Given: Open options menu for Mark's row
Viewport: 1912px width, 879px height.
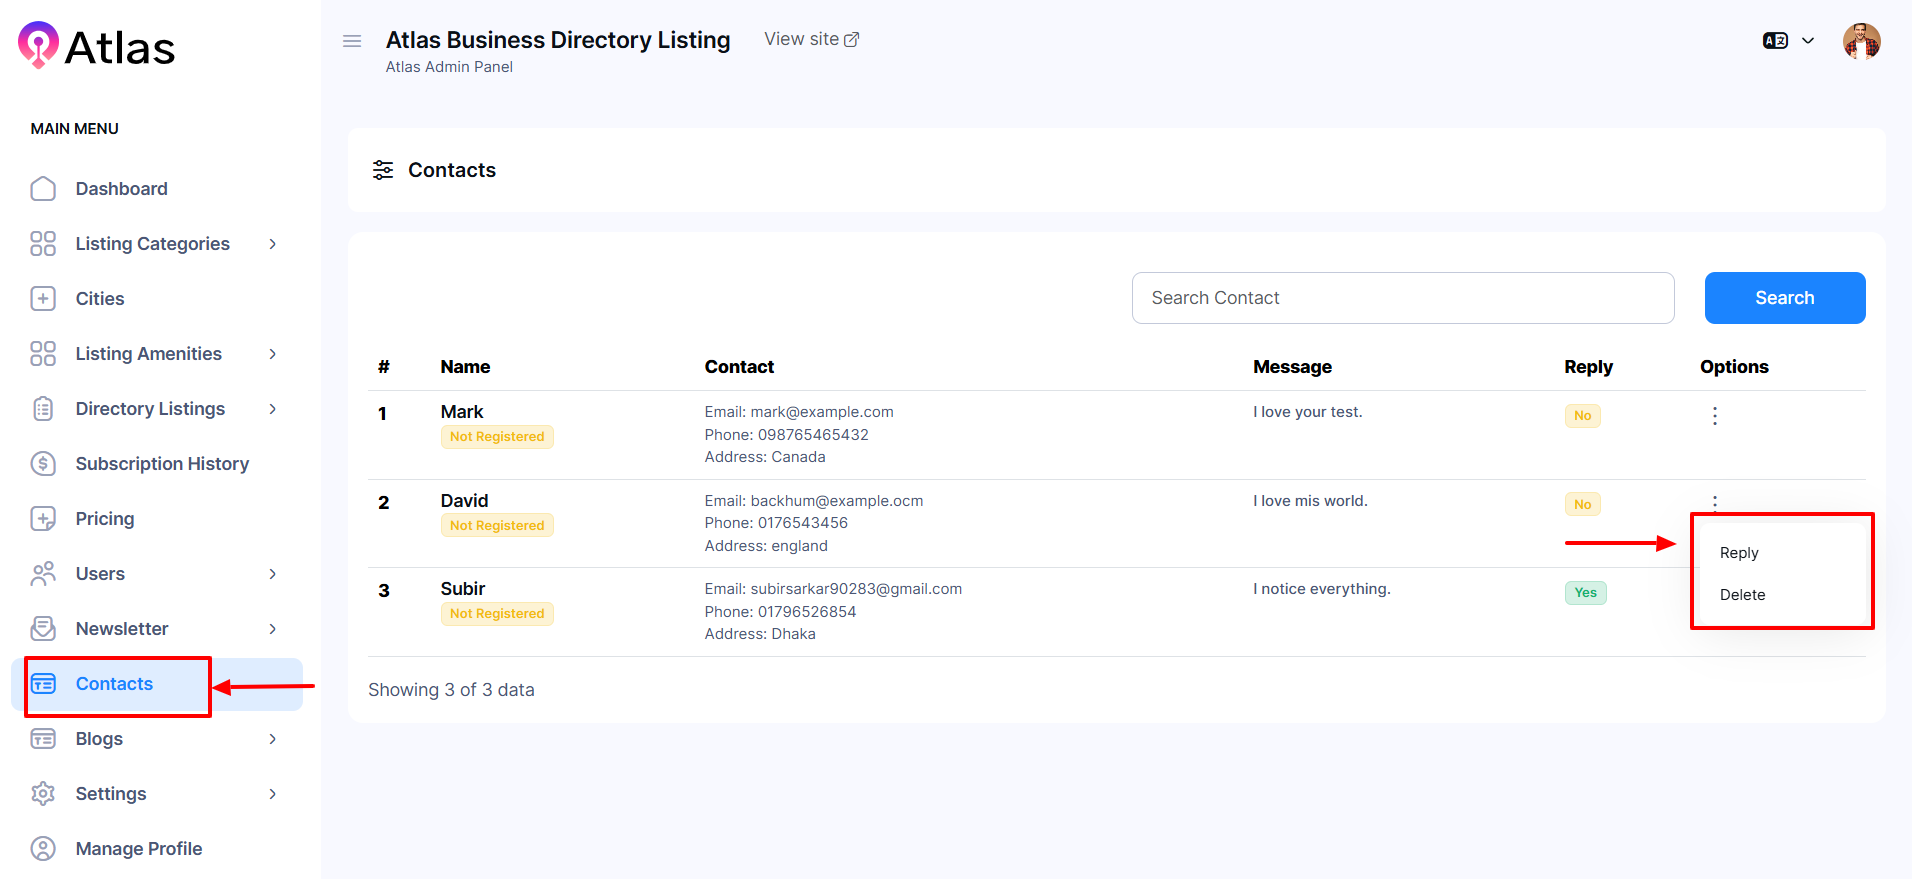Looking at the screenshot, I should pos(1714,416).
